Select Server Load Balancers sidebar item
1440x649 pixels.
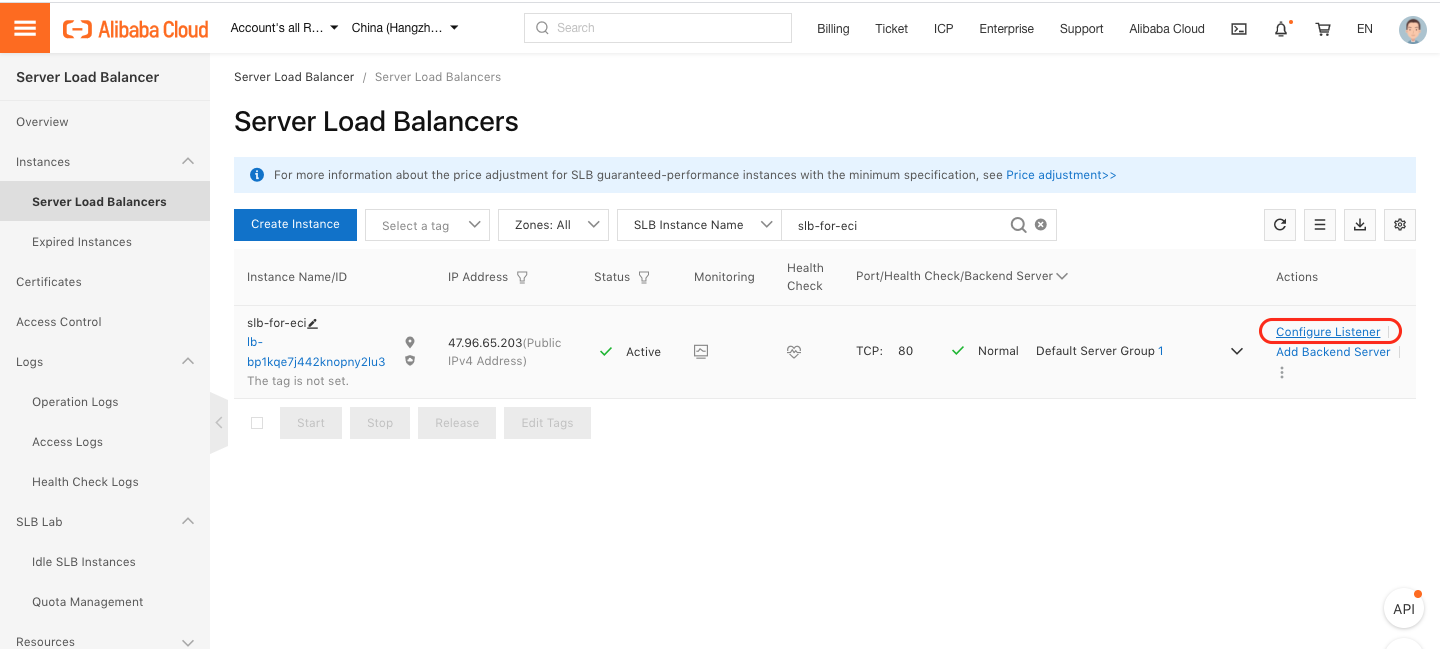[105, 202]
